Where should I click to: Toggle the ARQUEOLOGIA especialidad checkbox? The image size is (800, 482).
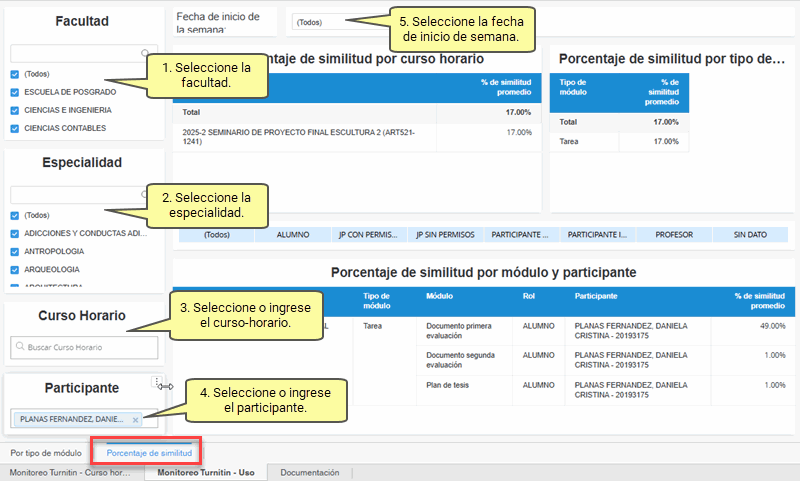click(x=14, y=269)
